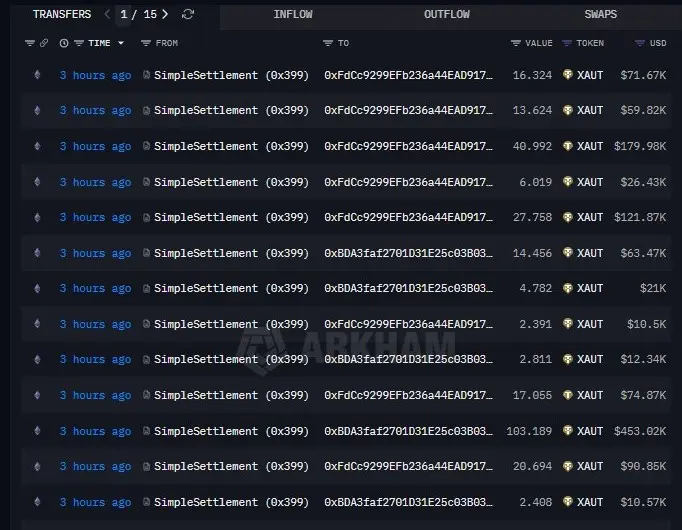
Task: Click the USD amount $74.87K
Action: [x=643, y=395]
